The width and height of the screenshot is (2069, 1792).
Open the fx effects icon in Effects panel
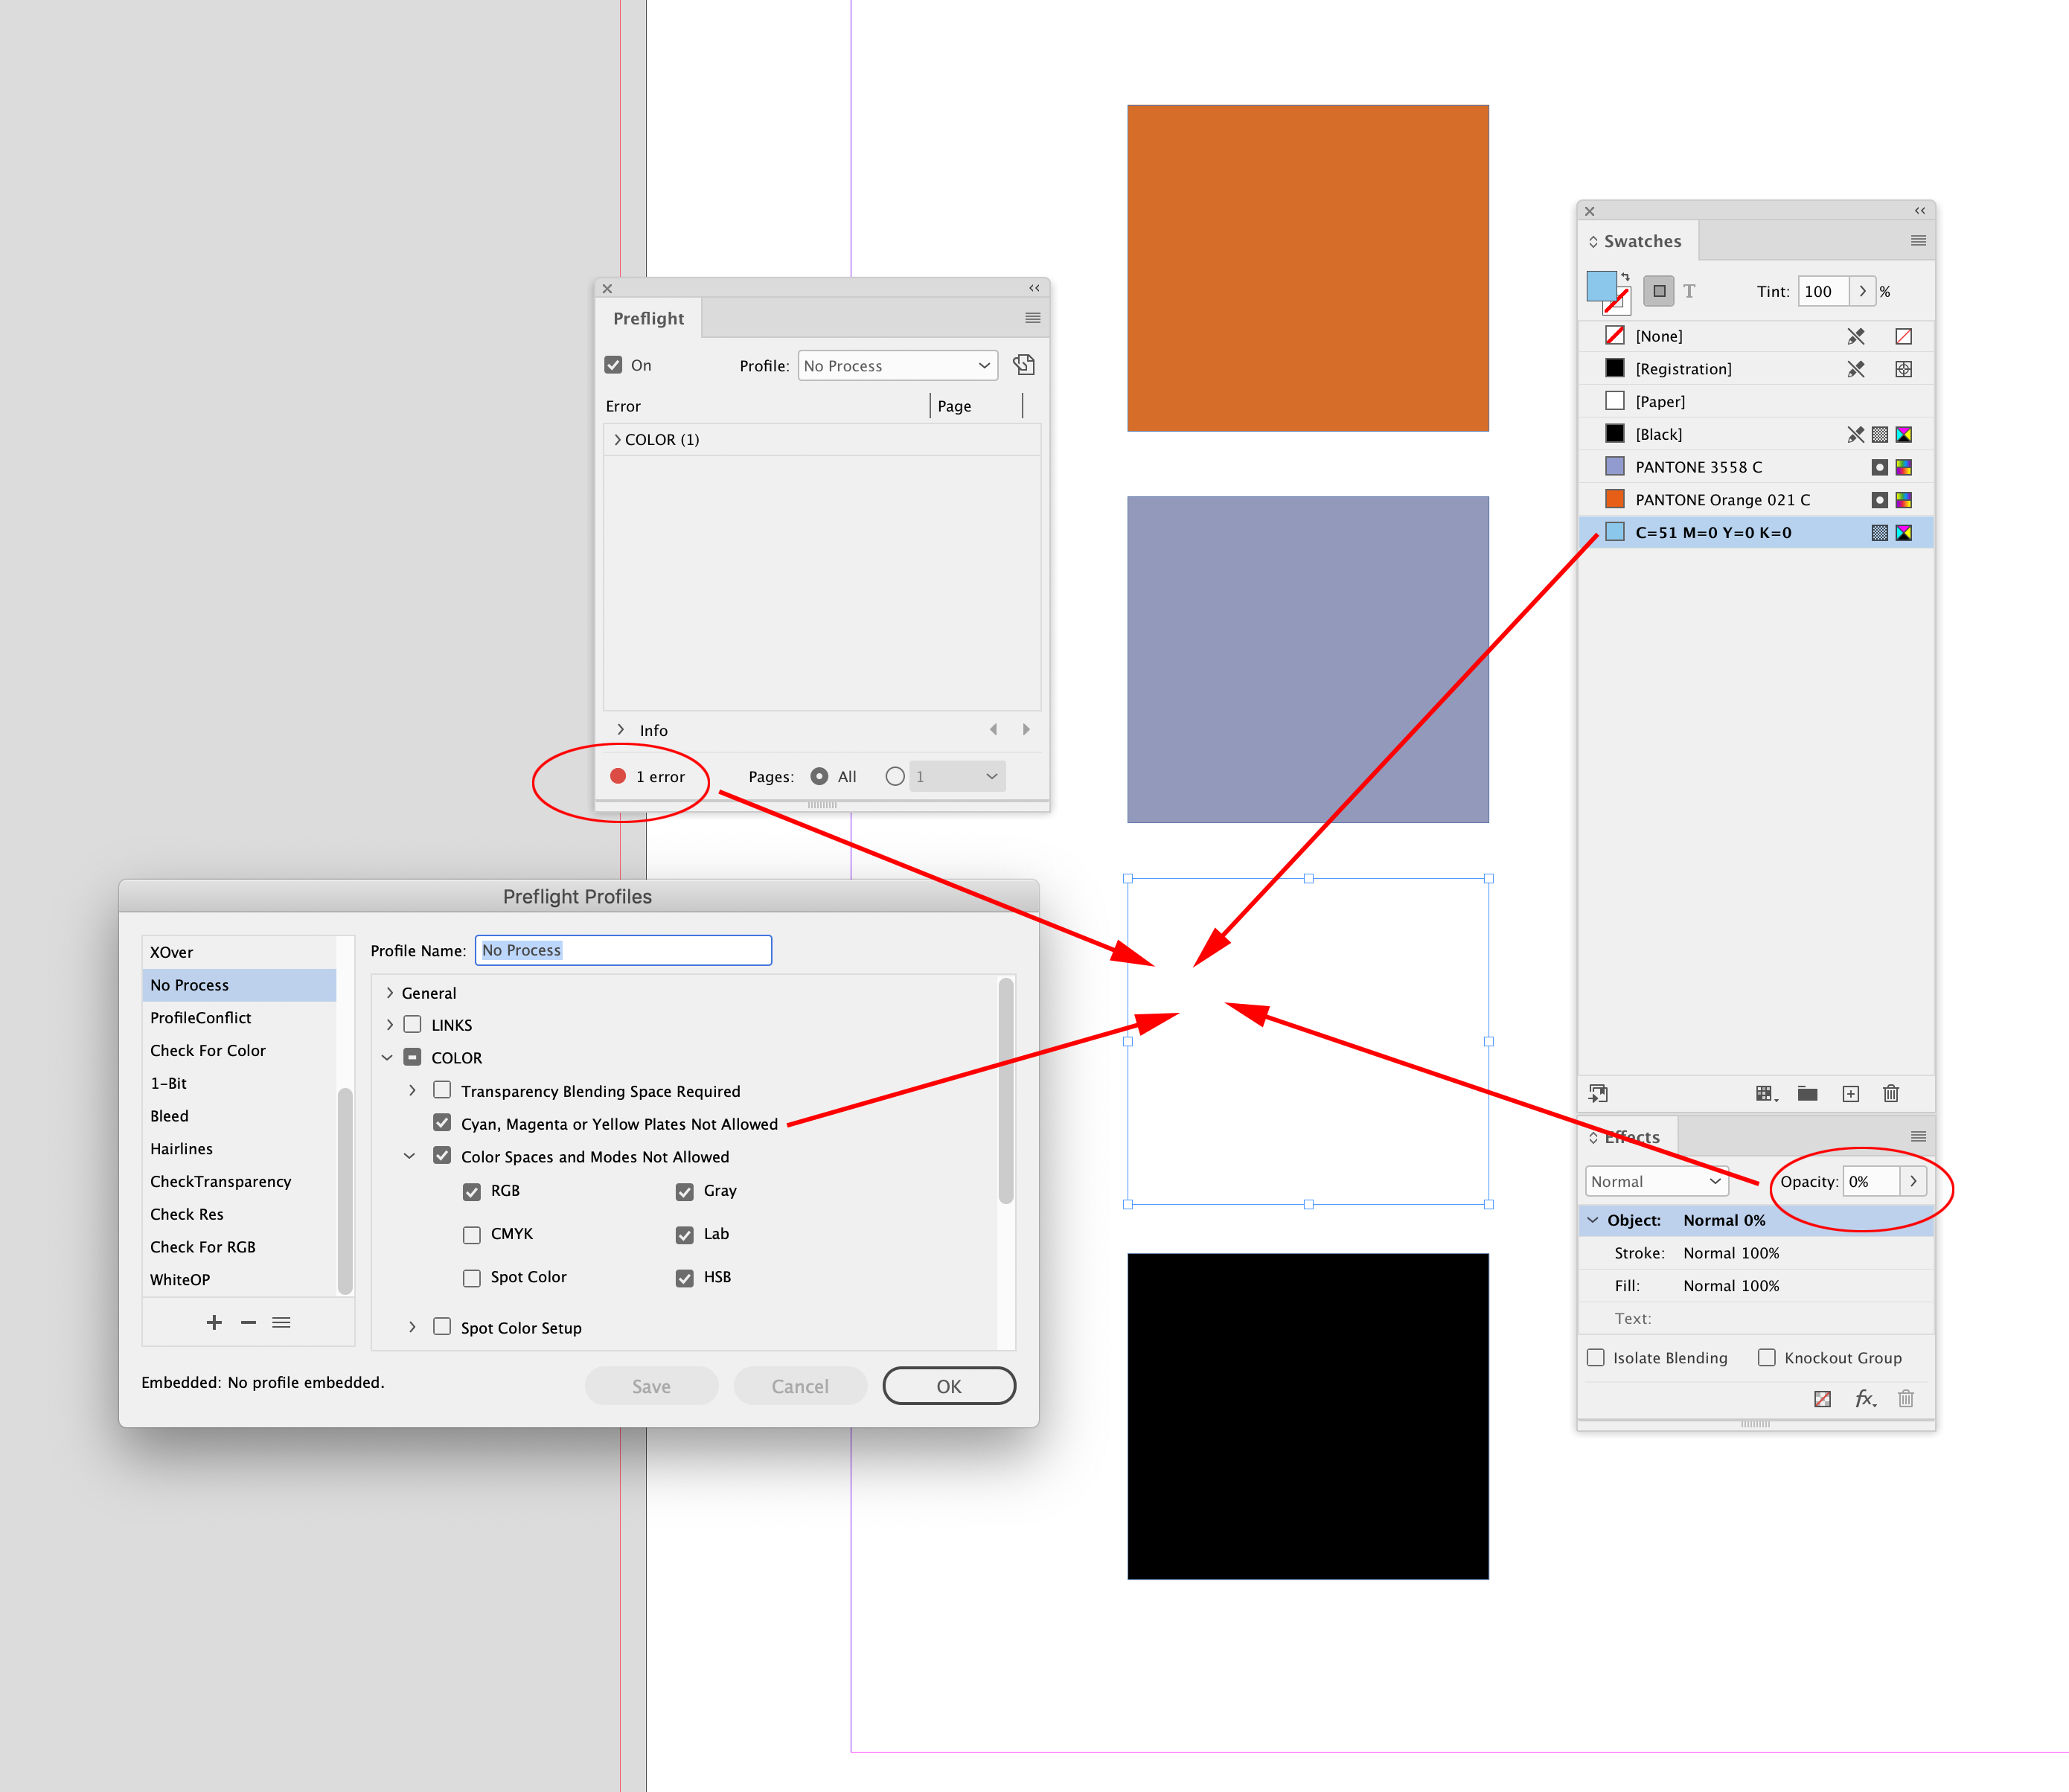point(1864,1398)
